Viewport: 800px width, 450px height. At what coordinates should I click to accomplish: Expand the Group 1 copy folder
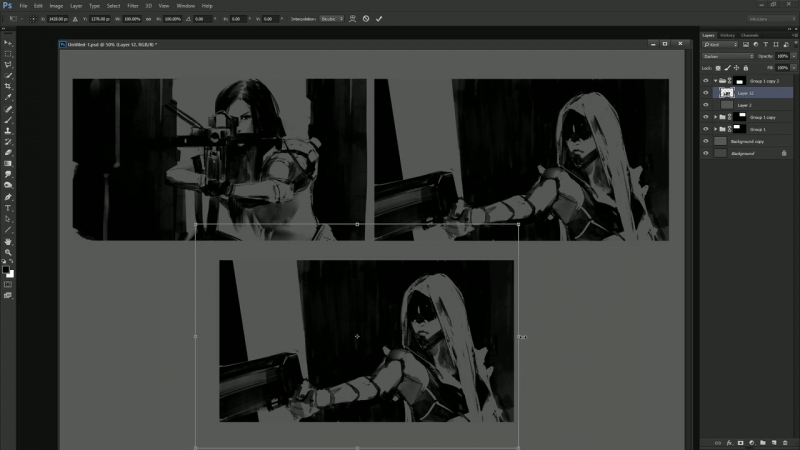coord(715,117)
